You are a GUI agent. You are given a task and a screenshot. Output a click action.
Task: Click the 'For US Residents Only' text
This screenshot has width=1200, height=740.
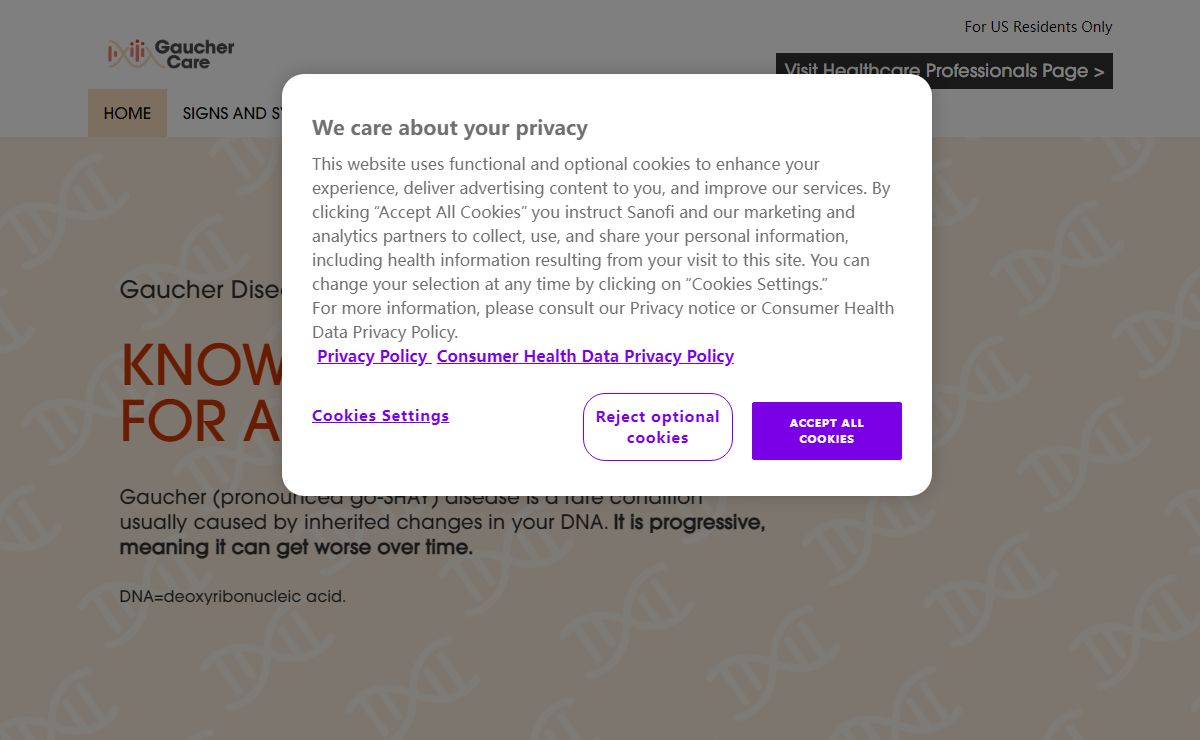(x=1038, y=27)
